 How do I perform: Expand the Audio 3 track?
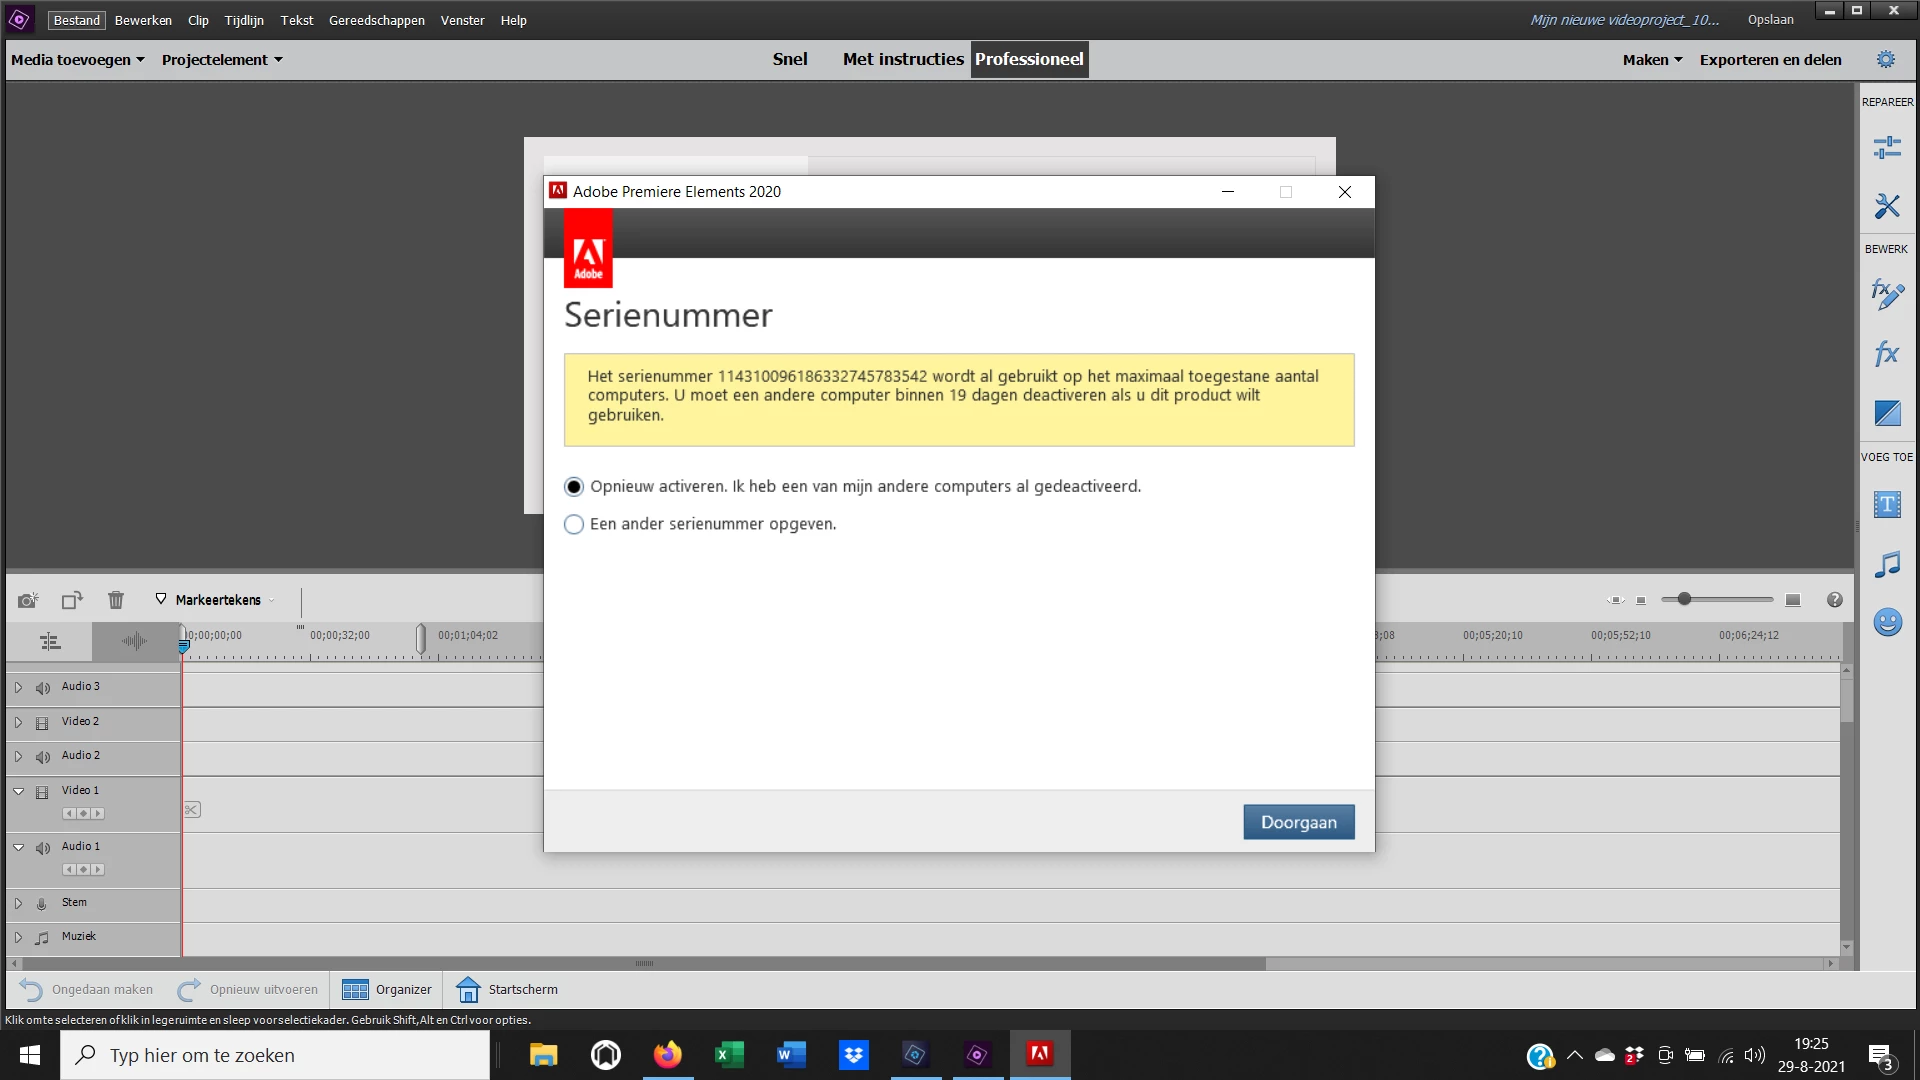pos(18,688)
